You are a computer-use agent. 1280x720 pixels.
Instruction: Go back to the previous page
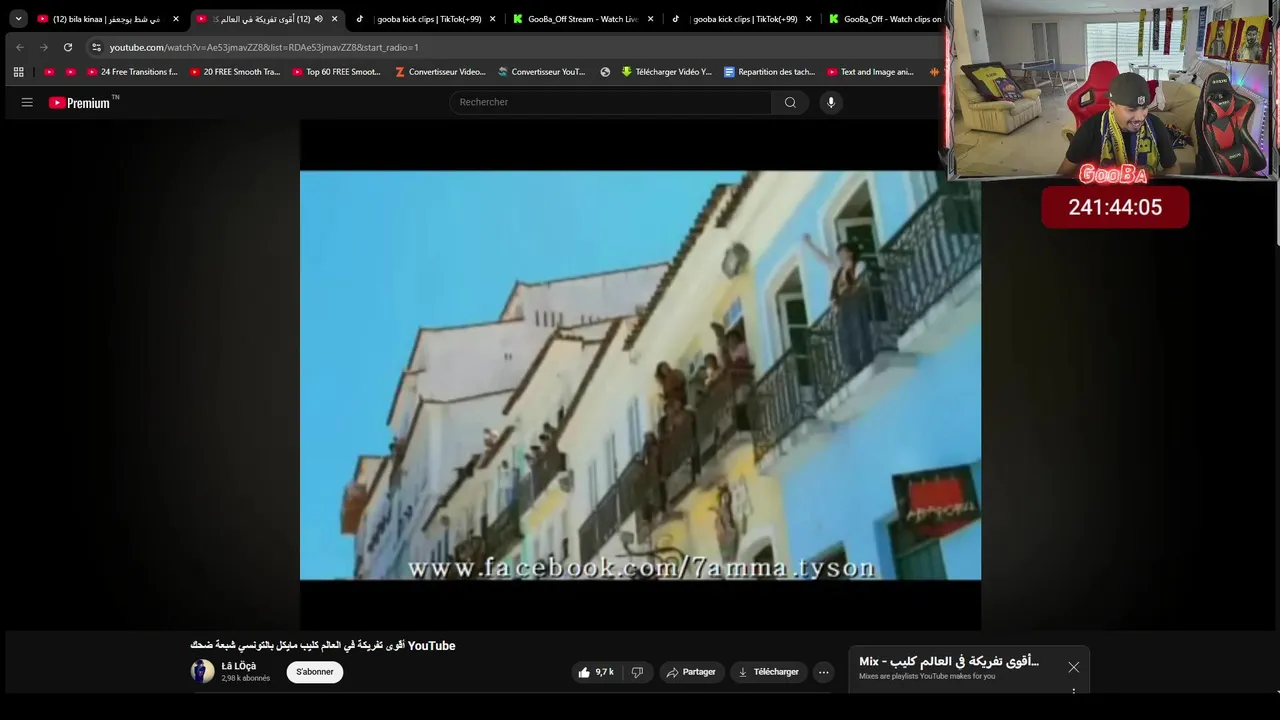(19, 47)
